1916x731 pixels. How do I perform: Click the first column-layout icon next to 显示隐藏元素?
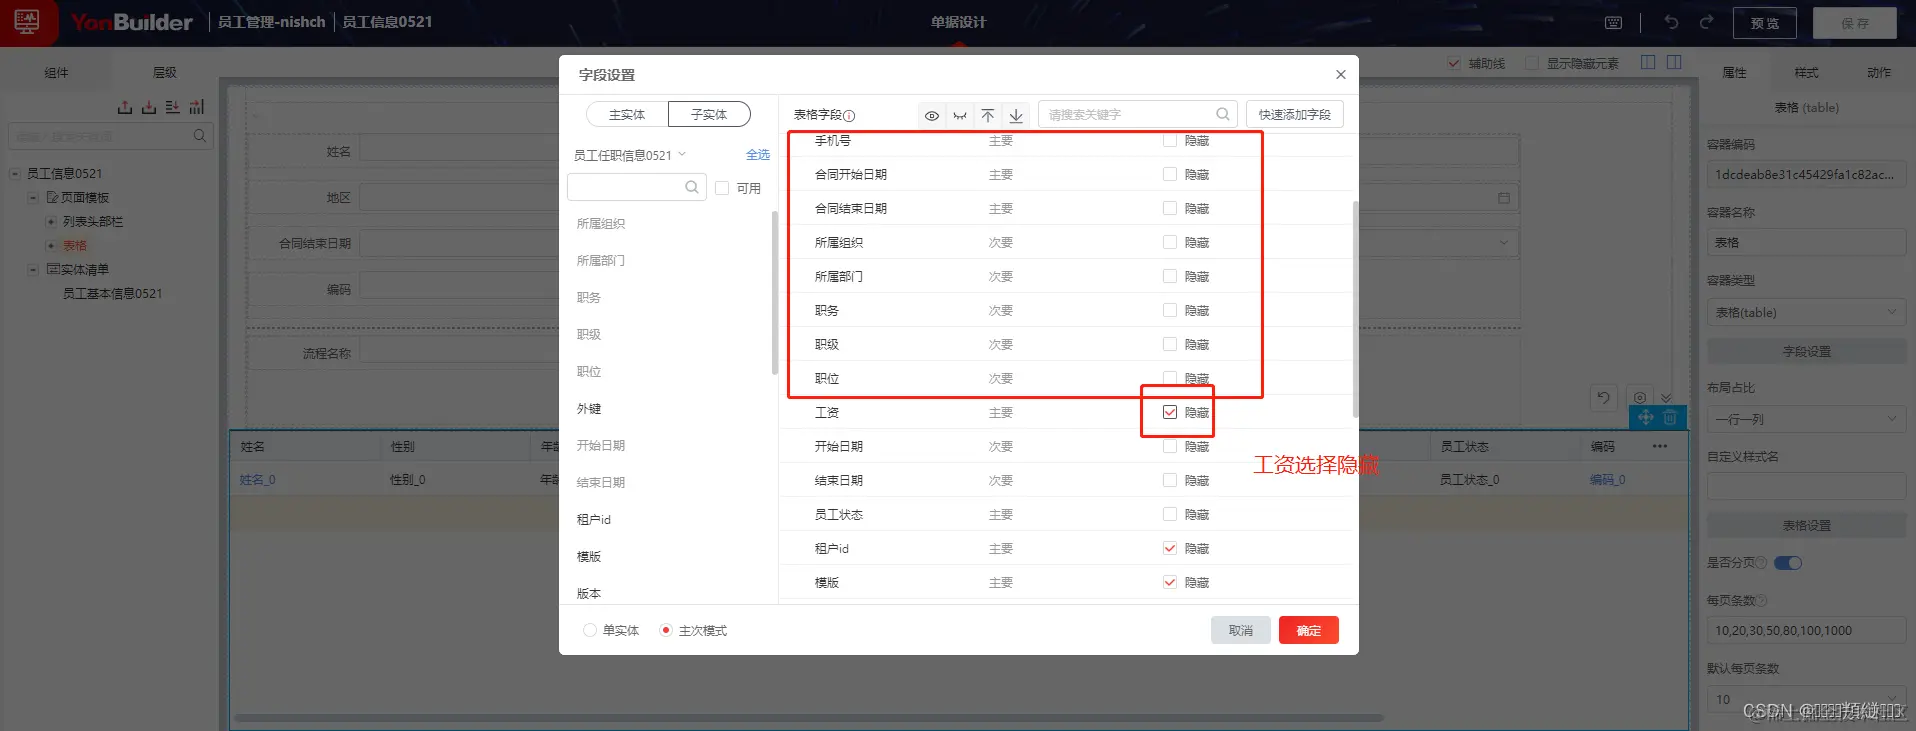[1648, 62]
